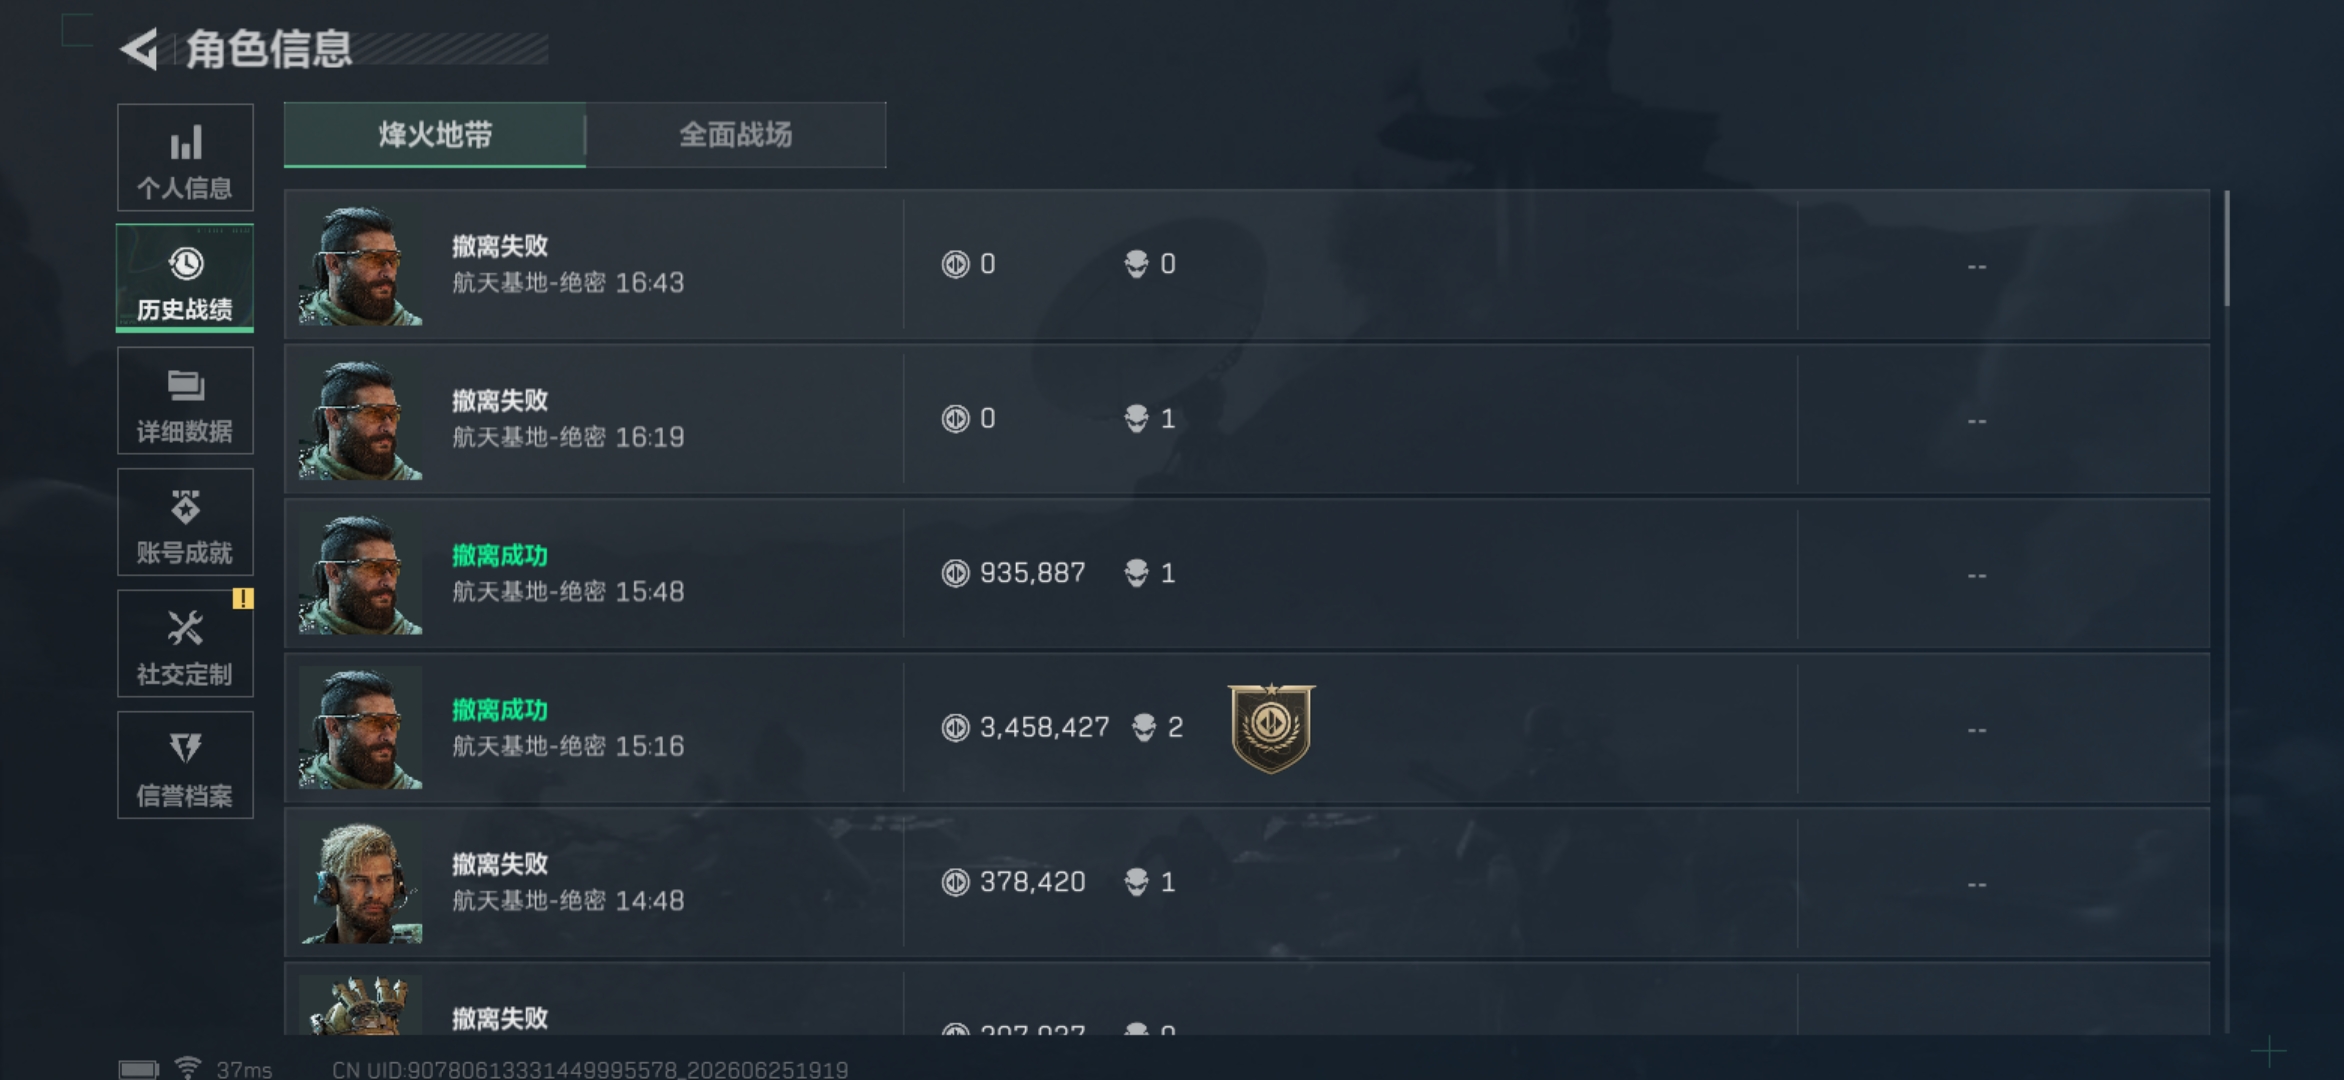Go back using the arrow beside 角色信息

point(139,49)
